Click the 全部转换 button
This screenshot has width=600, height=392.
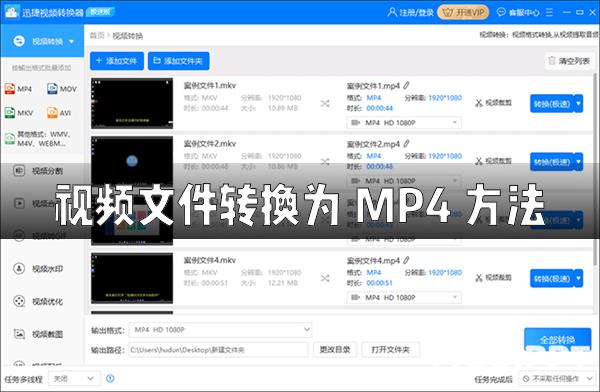coord(558,340)
